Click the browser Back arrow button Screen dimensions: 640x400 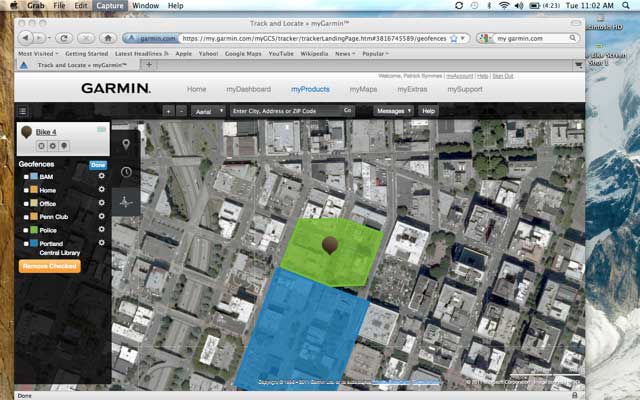pos(25,38)
